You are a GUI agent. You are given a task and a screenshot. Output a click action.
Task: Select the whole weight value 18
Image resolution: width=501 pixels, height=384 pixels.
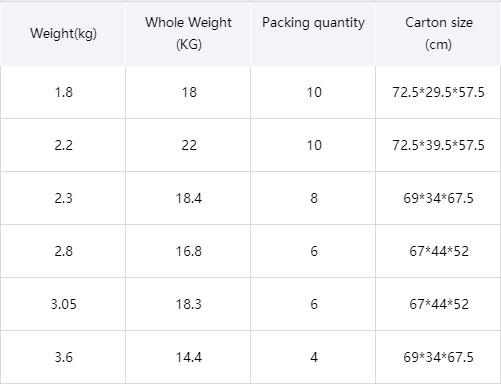(x=188, y=92)
